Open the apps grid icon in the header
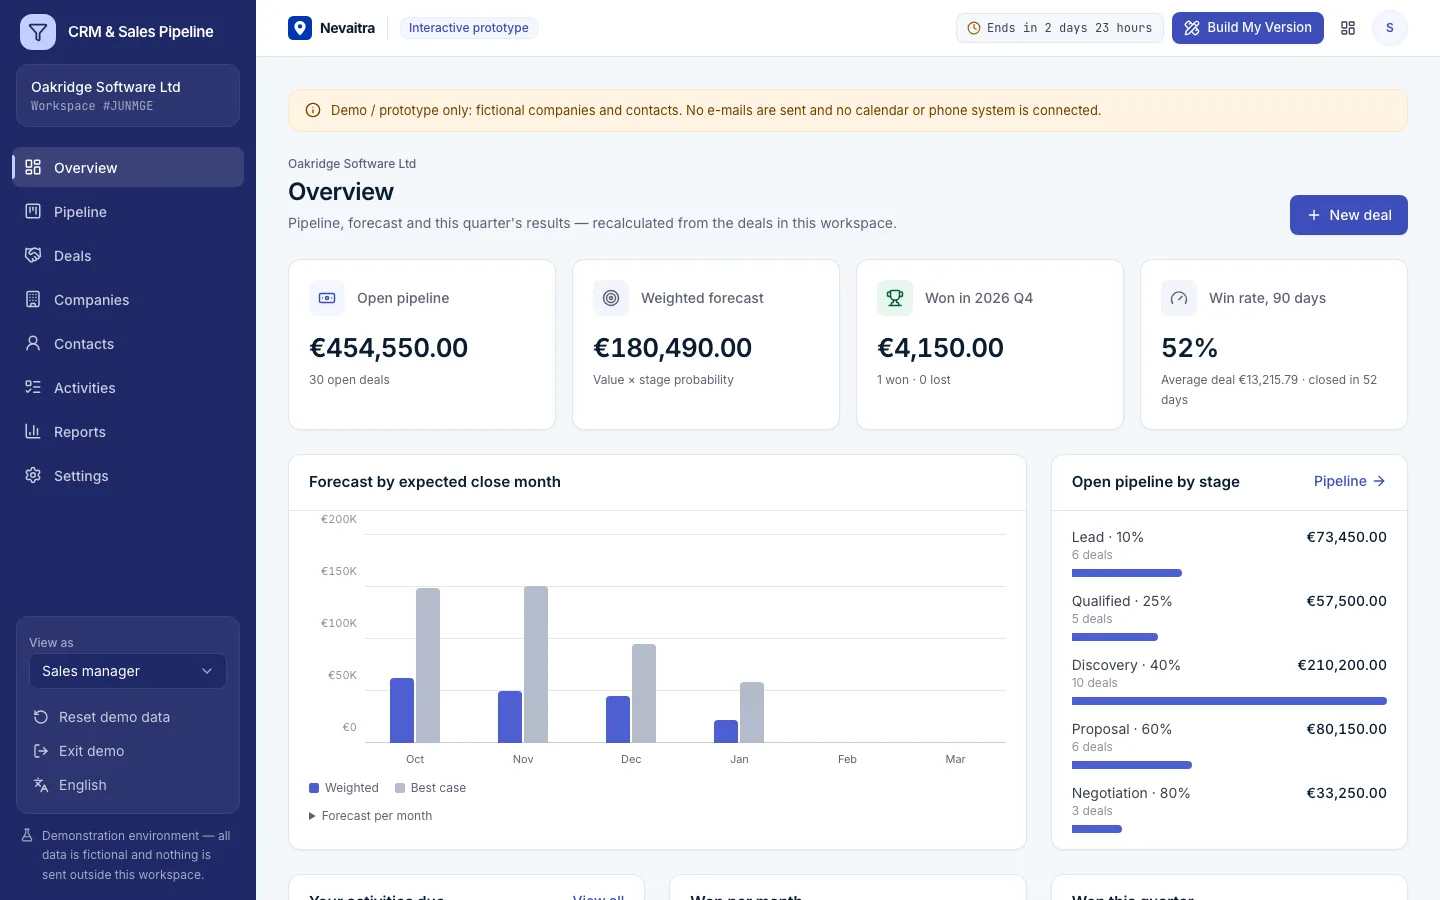 1348,28
